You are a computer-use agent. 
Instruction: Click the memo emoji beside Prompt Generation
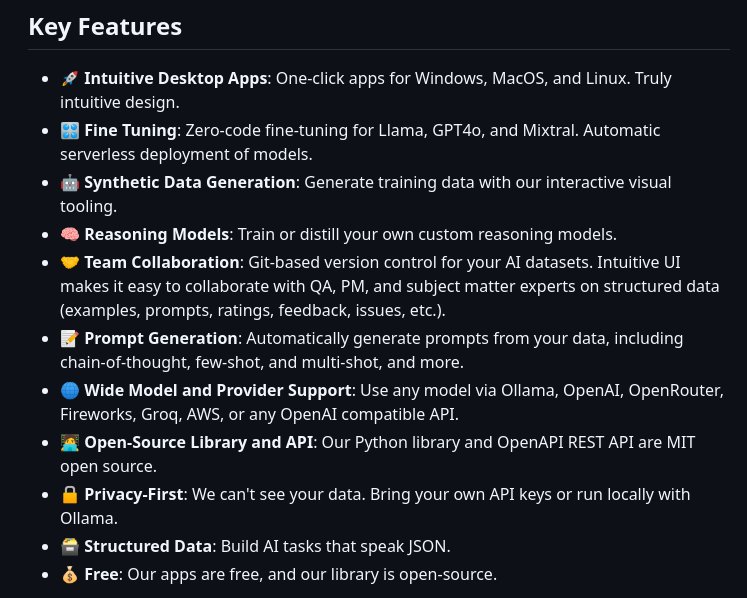70,338
